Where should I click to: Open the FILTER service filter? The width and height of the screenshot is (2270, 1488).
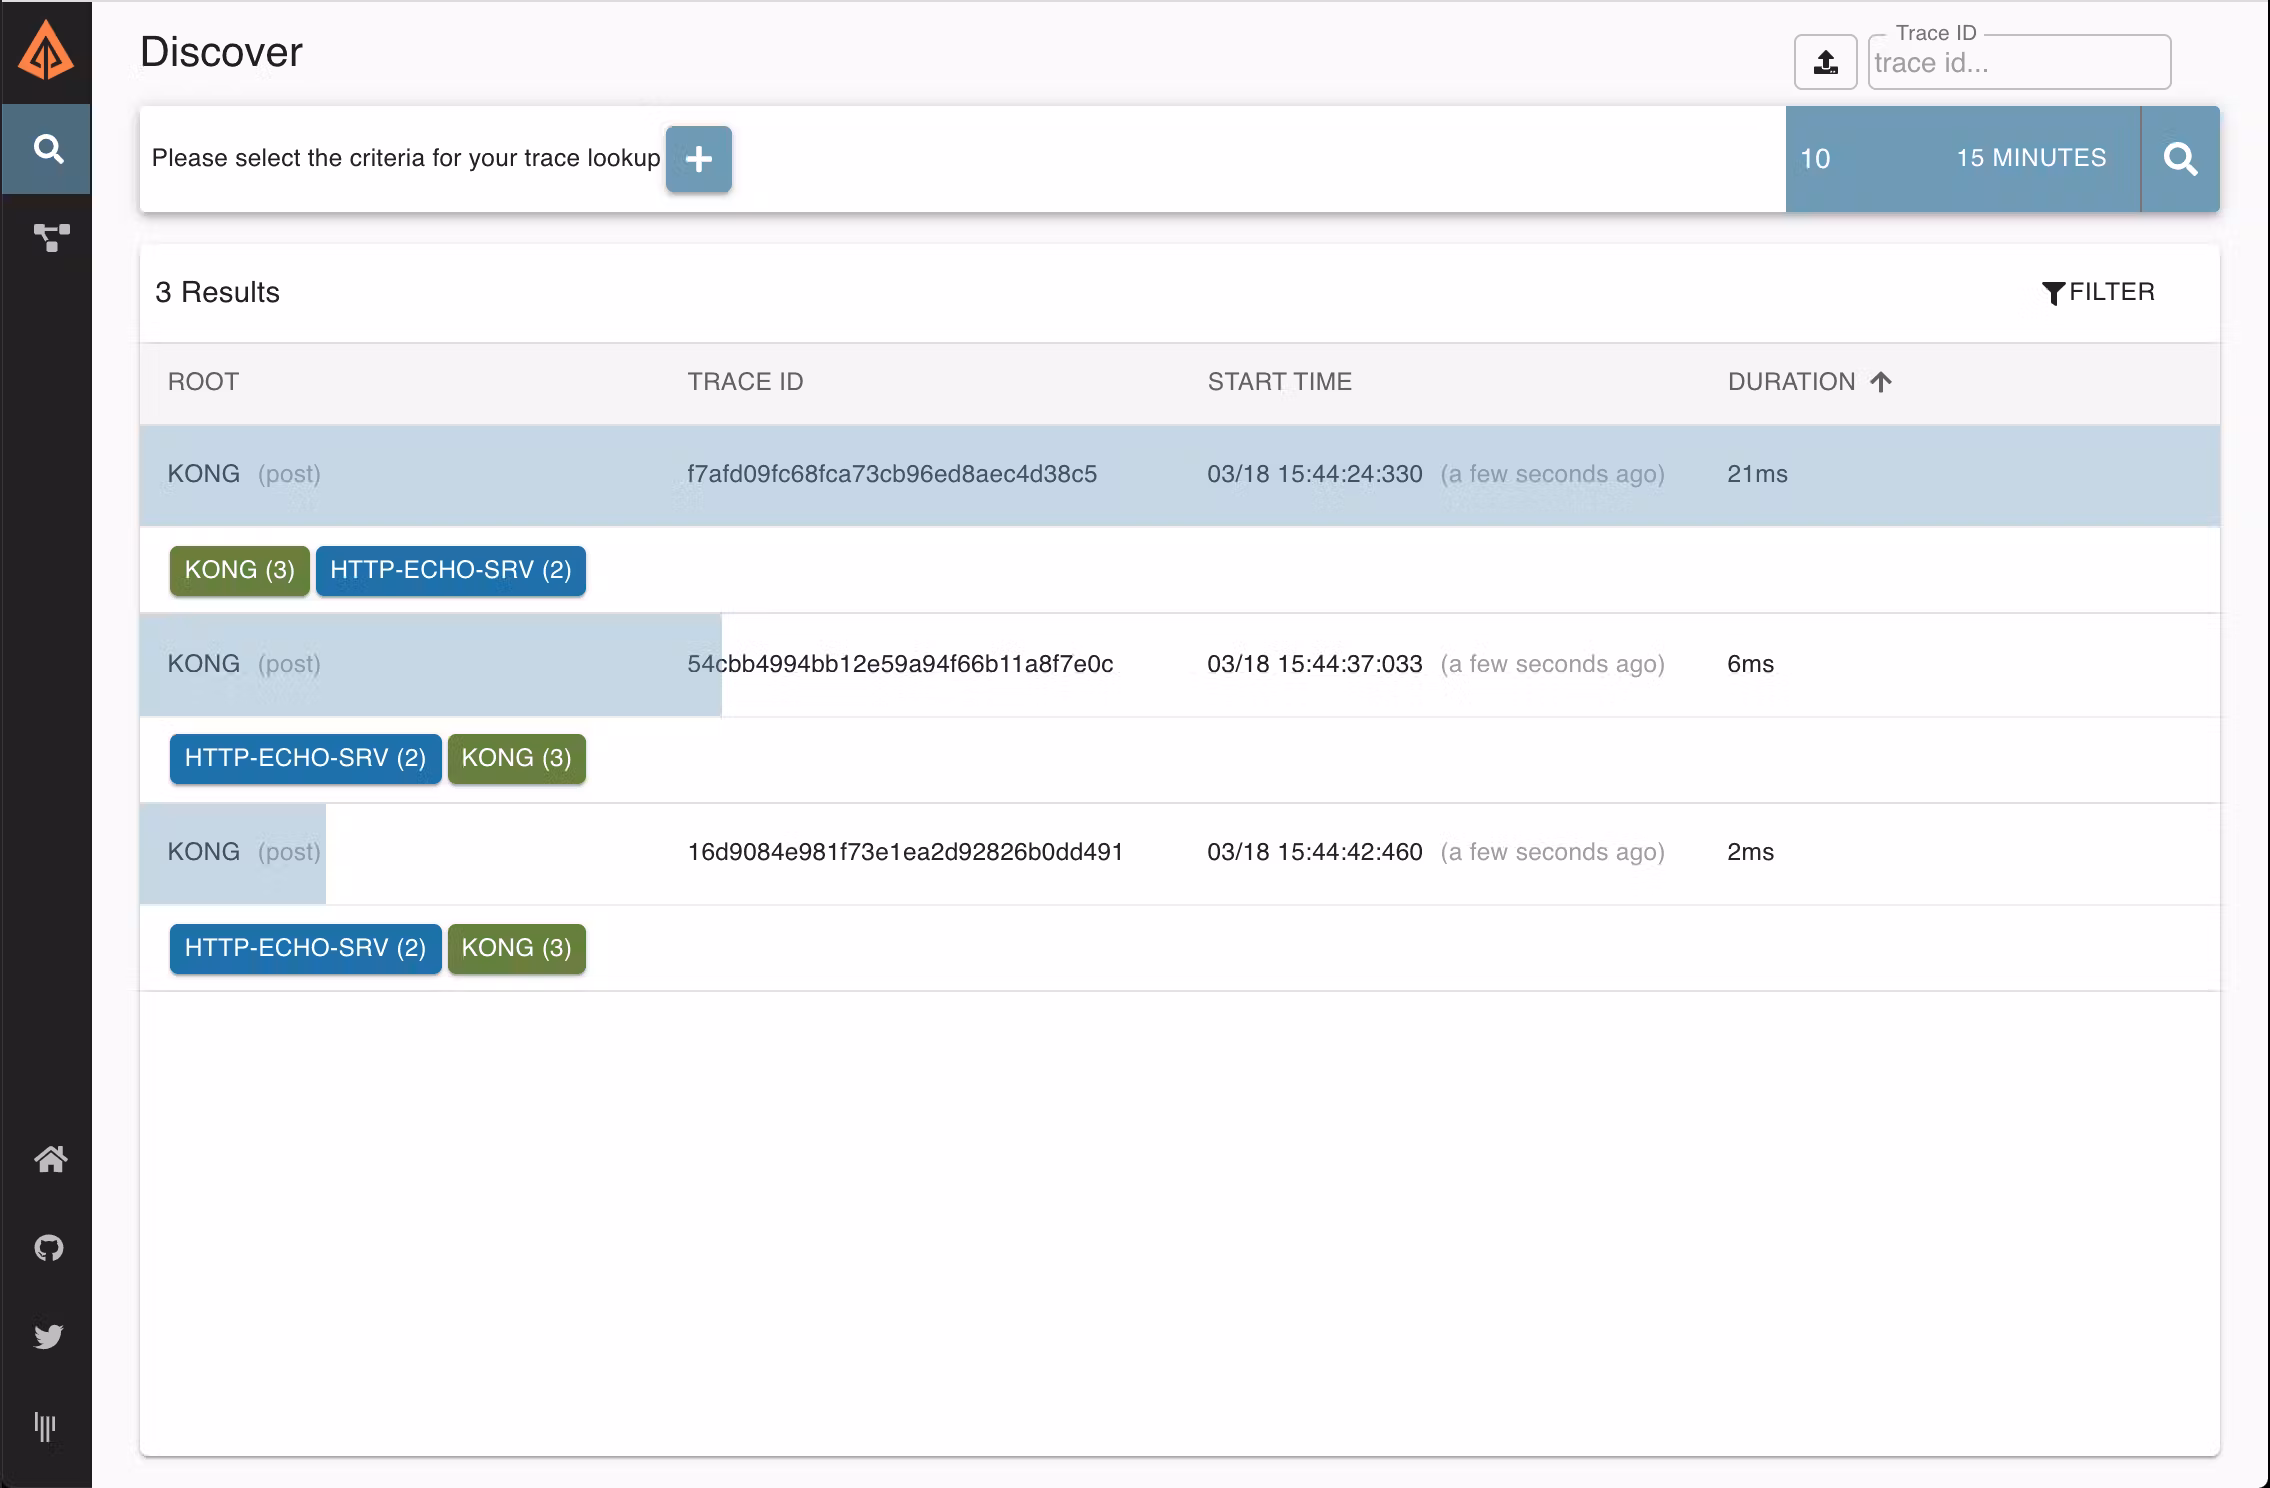pyautogui.click(x=2098, y=292)
